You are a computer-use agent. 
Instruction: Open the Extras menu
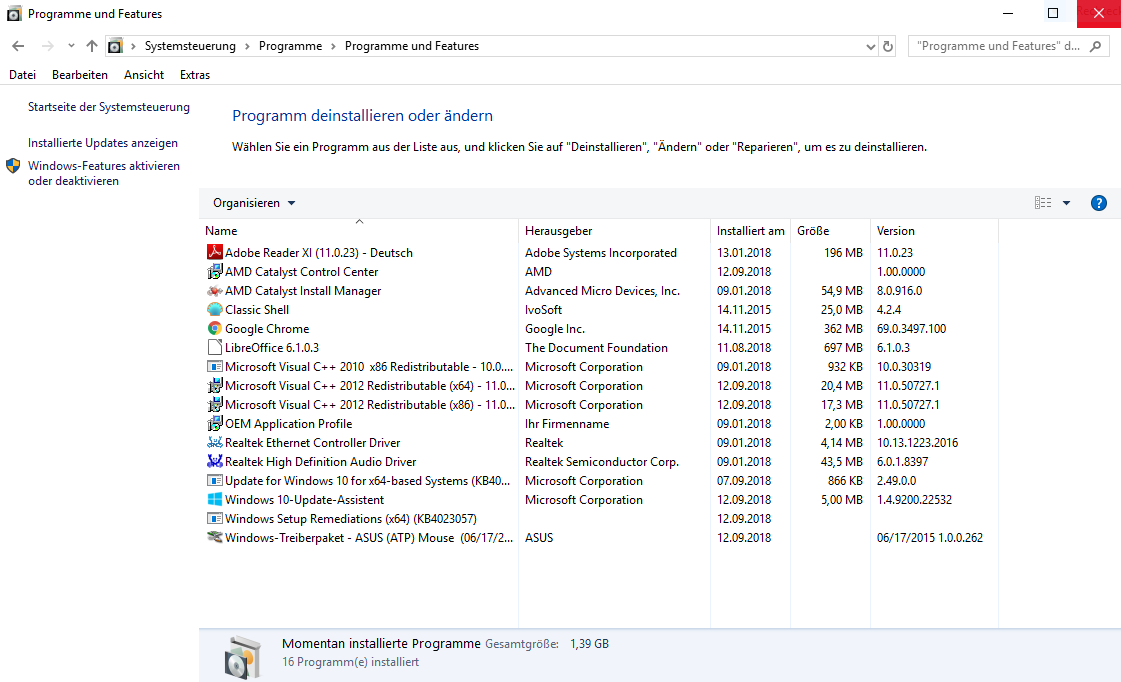pyautogui.click(x=195, y=74)
